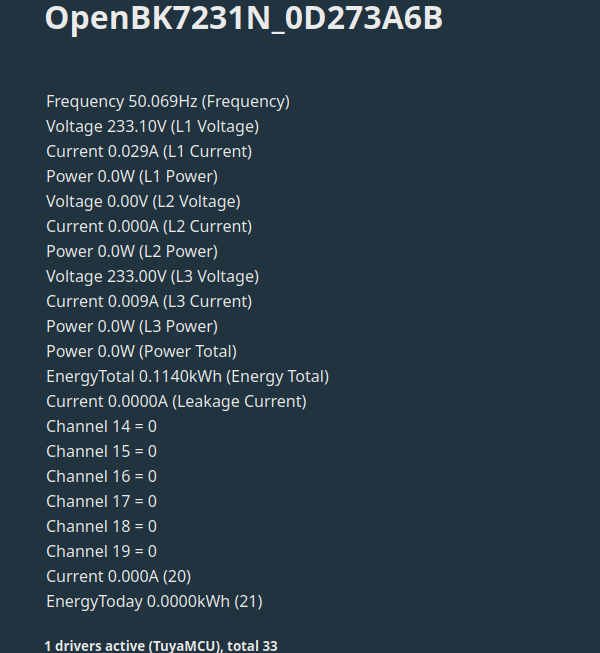Select the Frequency 50.069Hz reading

[x=168, y=102]
